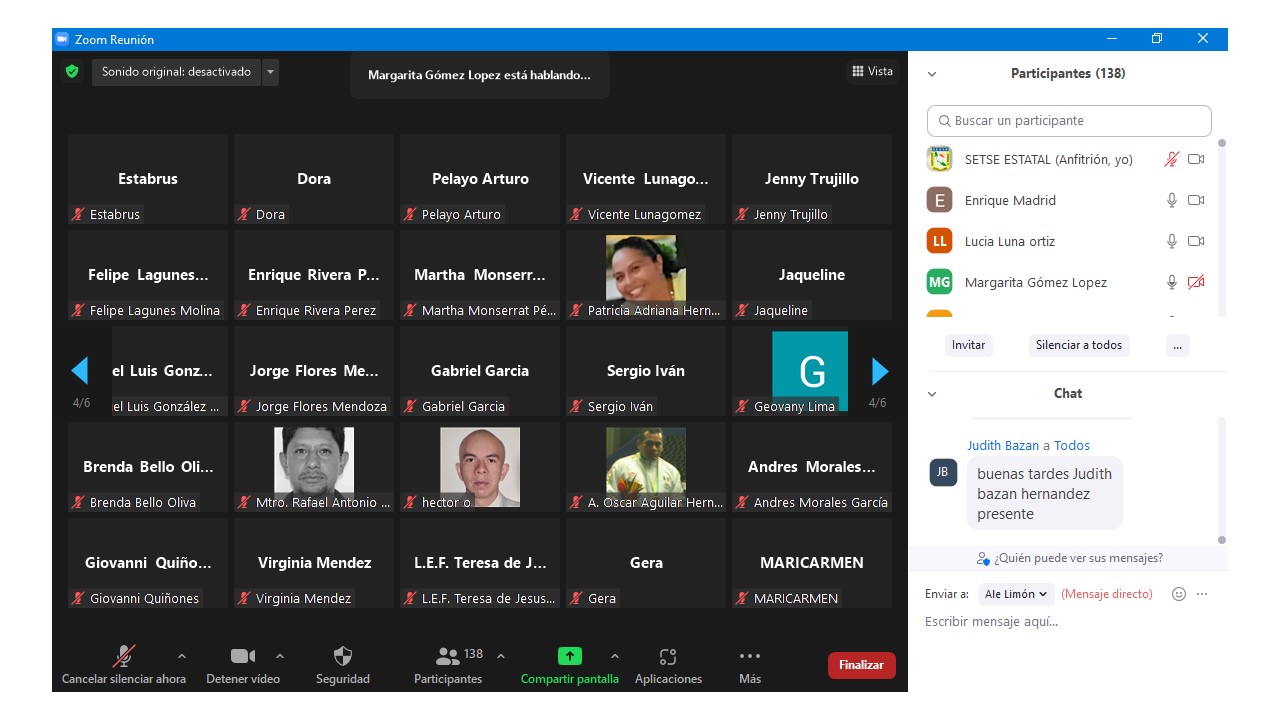The width and height of the screenshot is (1280, 720).
Task: Click the Más three-dots icon
Action: (x=749, y=657)
